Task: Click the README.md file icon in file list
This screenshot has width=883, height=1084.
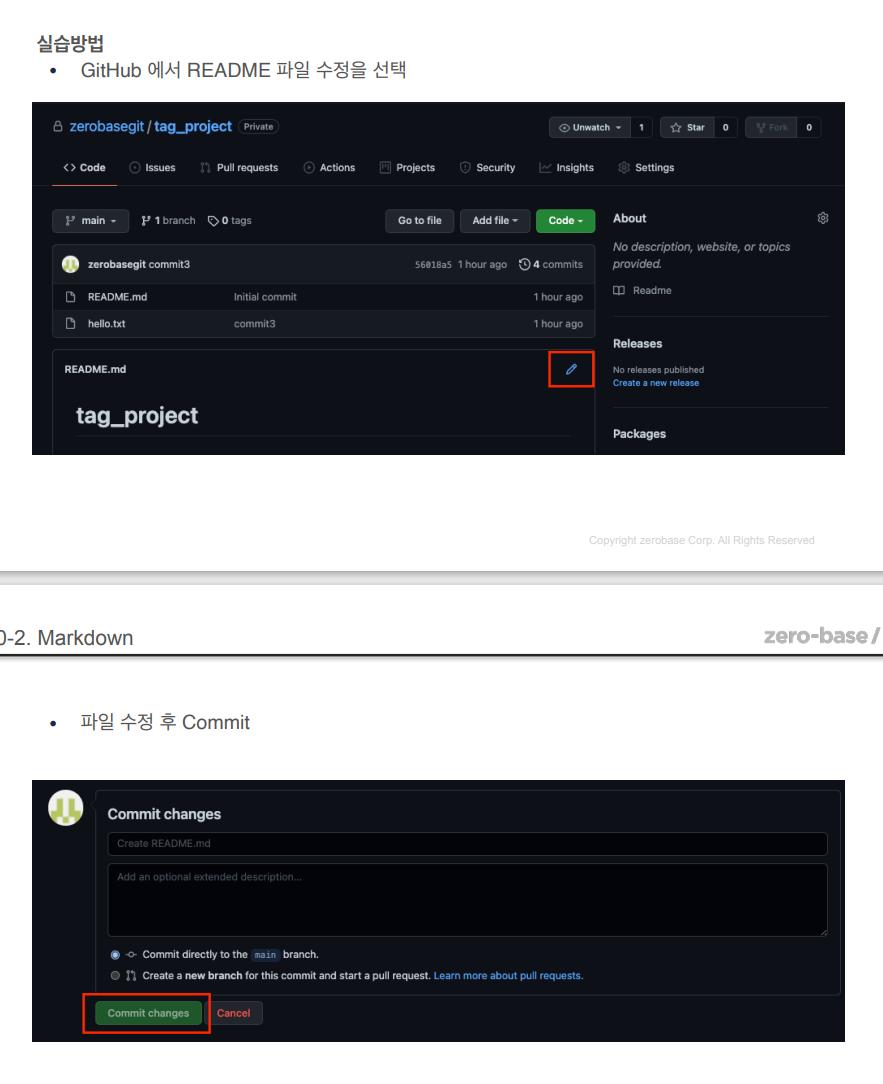Action: pyautogui.click(x=70, y=297)
